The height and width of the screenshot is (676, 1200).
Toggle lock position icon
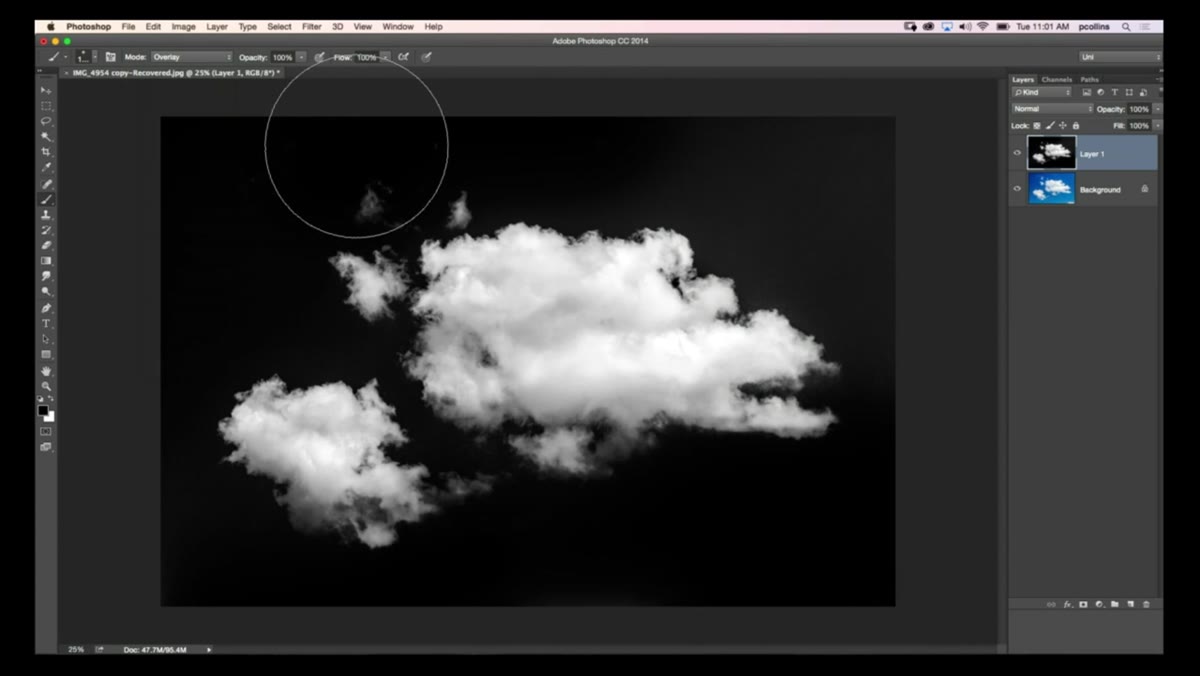[x=1063, y=126]
